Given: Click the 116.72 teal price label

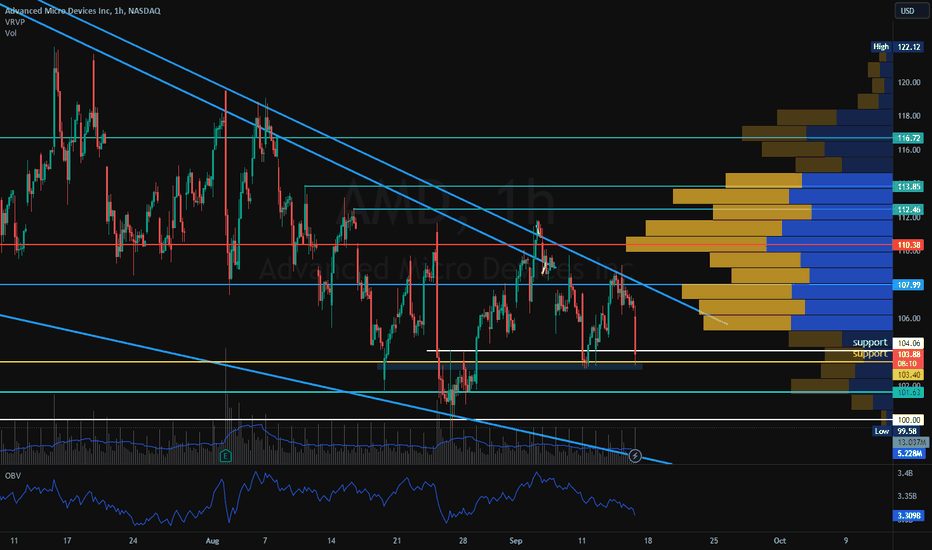Looking at the screenshot, I should [909, 138].
